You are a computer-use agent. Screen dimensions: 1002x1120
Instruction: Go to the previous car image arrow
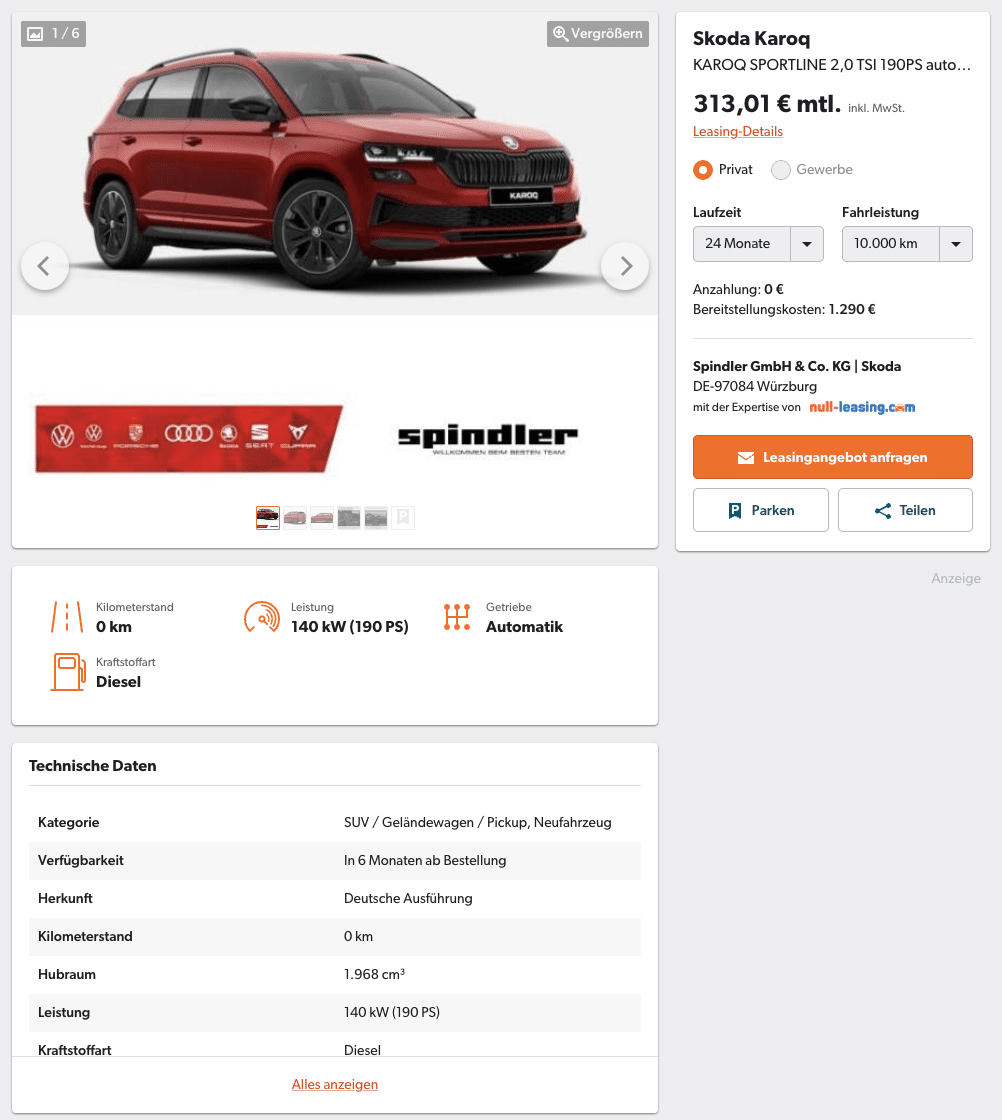(45, 266)
